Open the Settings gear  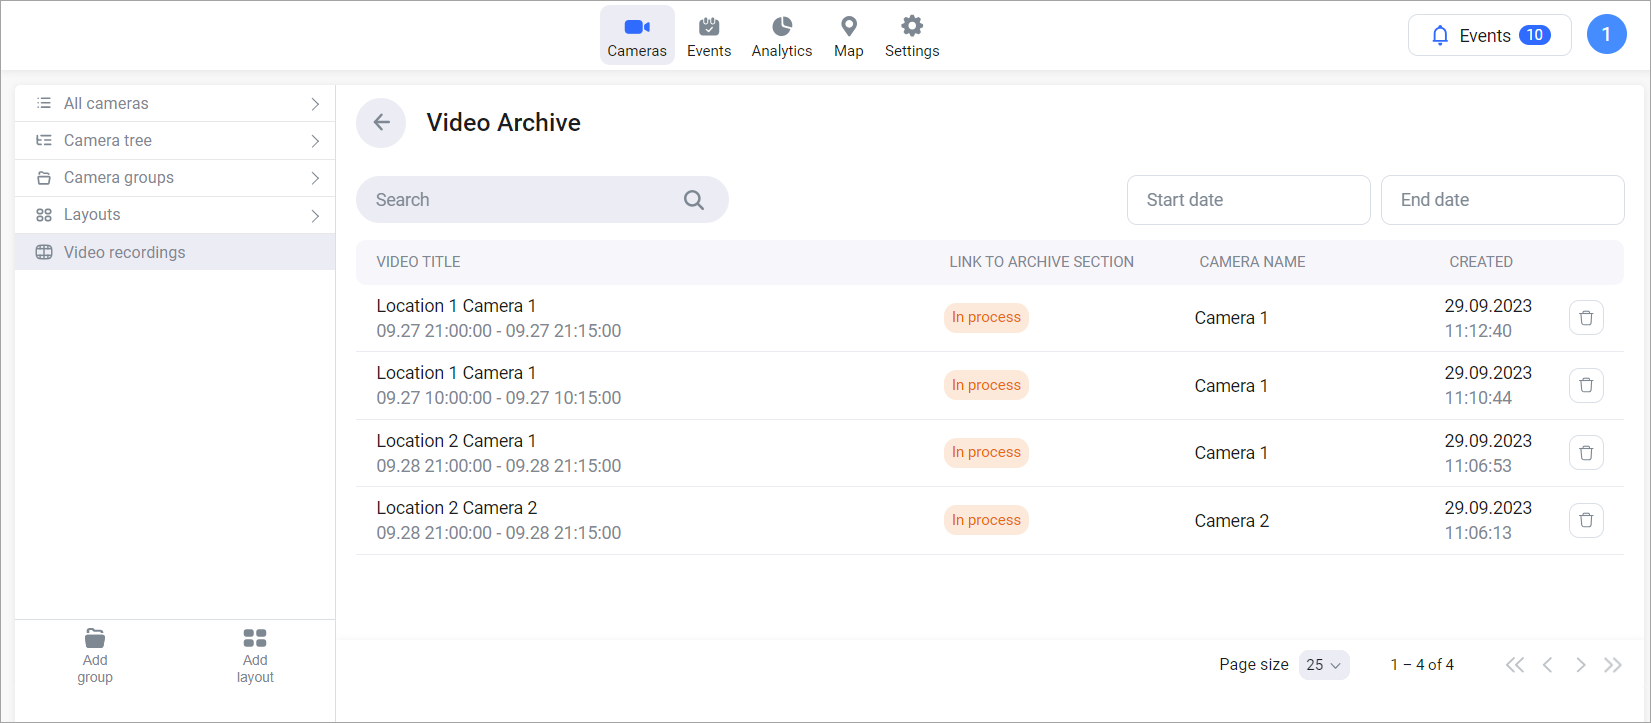911,36
